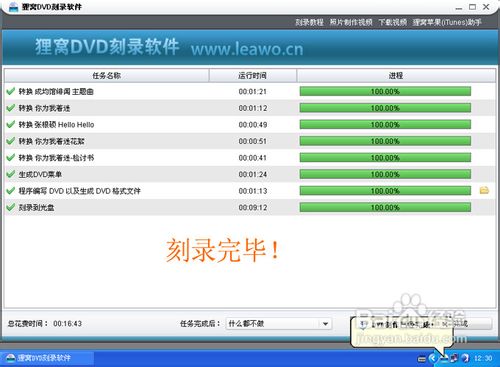Click the run time 00:01:21
The height and width of the screenshot is (367, 500).
point(252,91)
